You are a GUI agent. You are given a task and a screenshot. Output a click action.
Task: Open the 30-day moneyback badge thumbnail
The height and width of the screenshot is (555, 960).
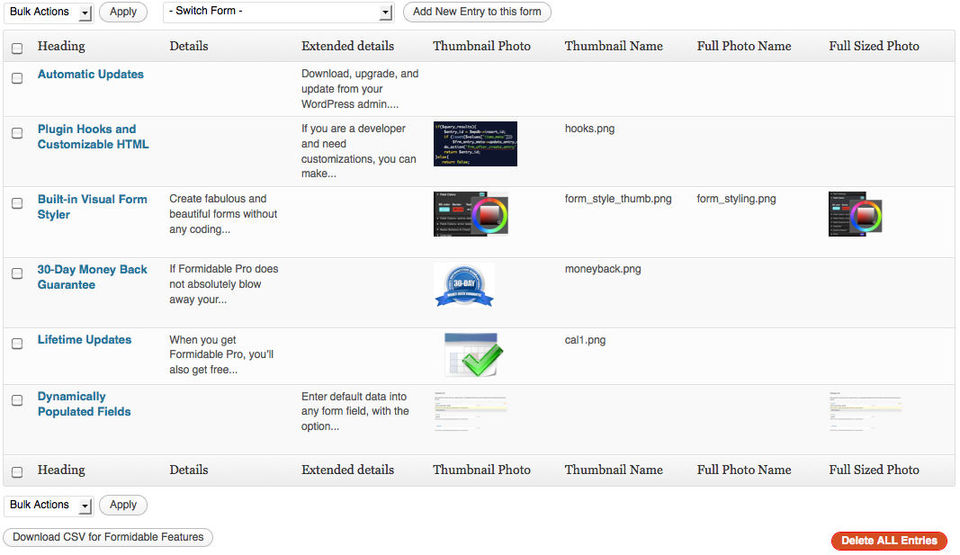464,285
